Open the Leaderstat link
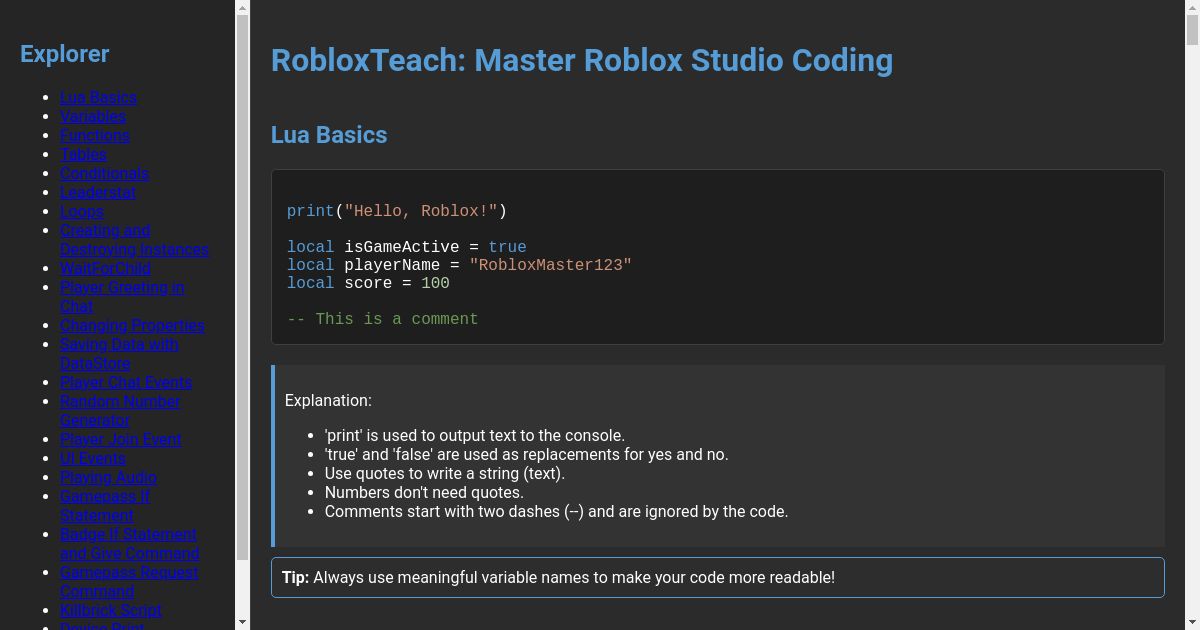The height and width of the screenshot is (630, 1200). click(x=98, y=192)
